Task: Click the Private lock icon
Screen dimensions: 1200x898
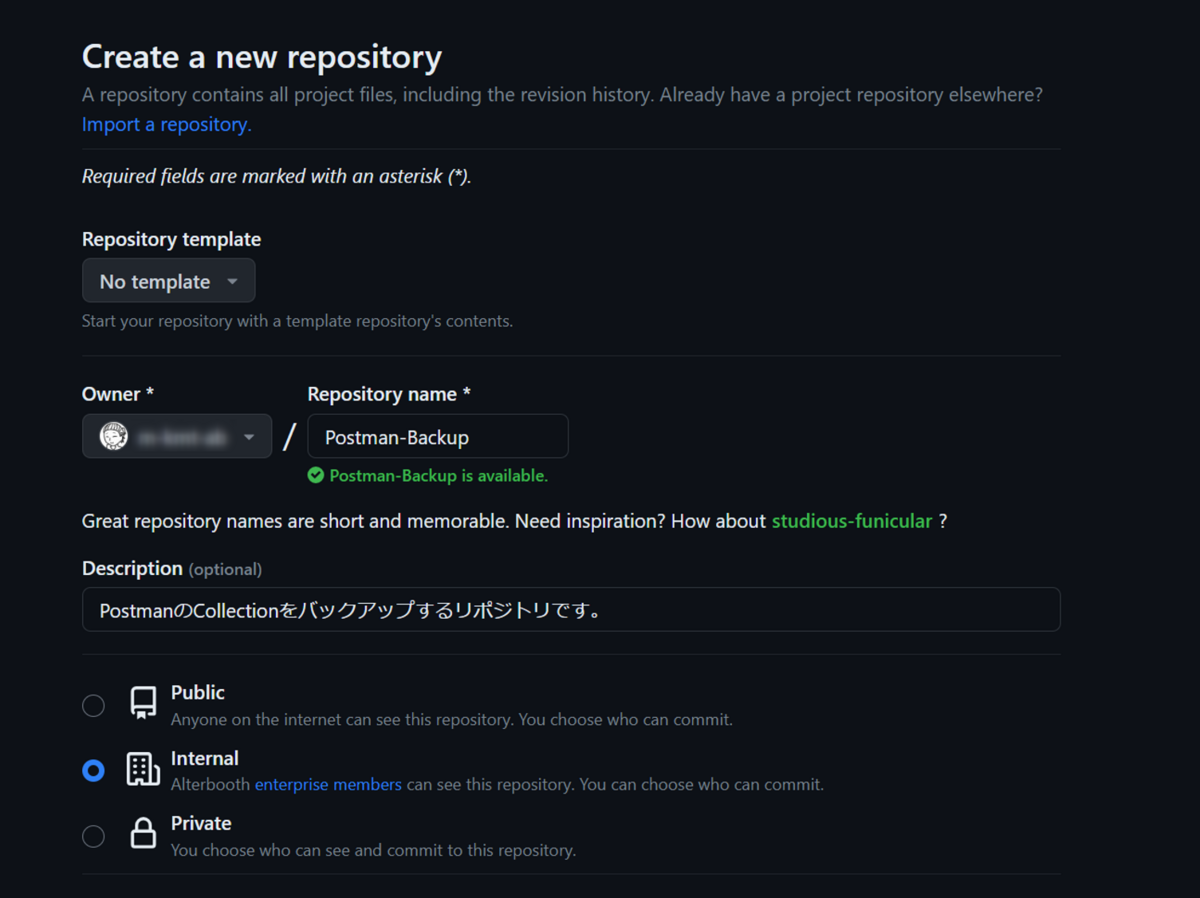Action: tap(143, 833)
